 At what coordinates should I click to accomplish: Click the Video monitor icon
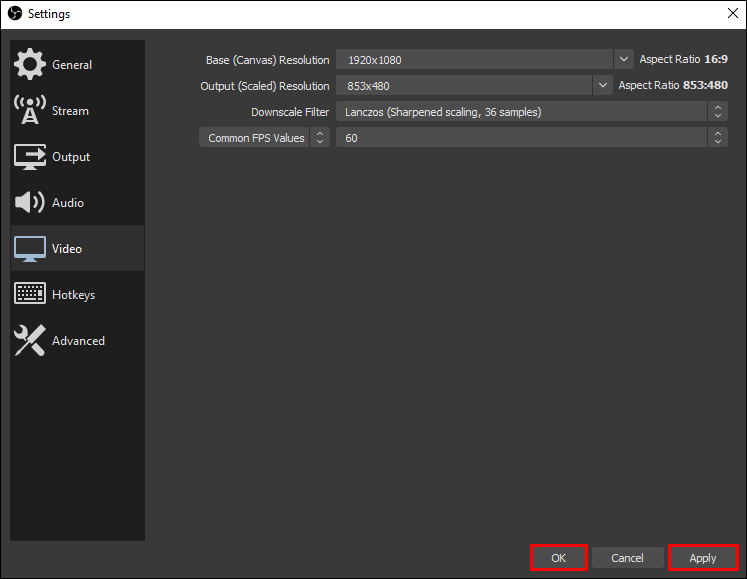coord(30,249)
